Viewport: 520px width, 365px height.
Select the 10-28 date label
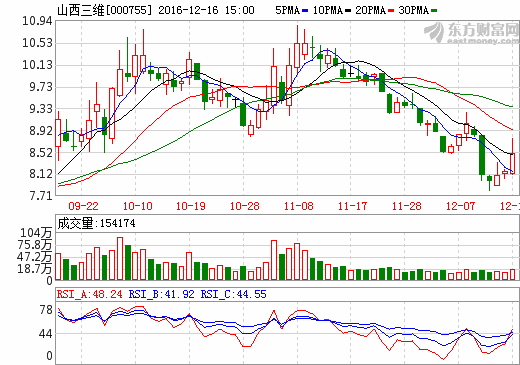(x=245, y=206)
